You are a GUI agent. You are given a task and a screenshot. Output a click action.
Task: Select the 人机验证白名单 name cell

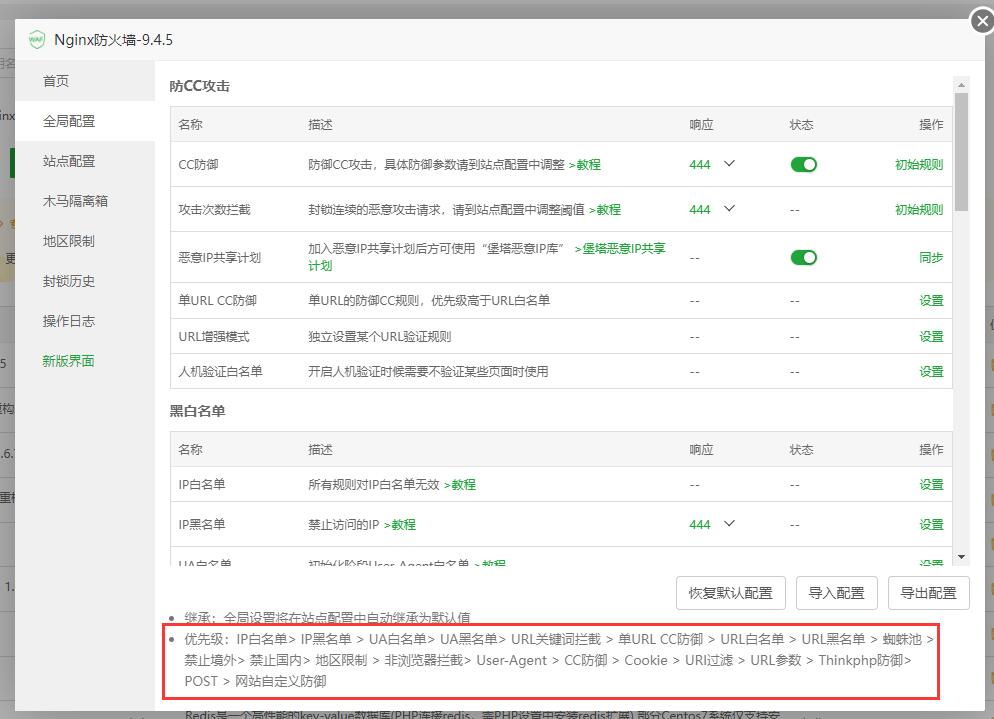(220, 372)
